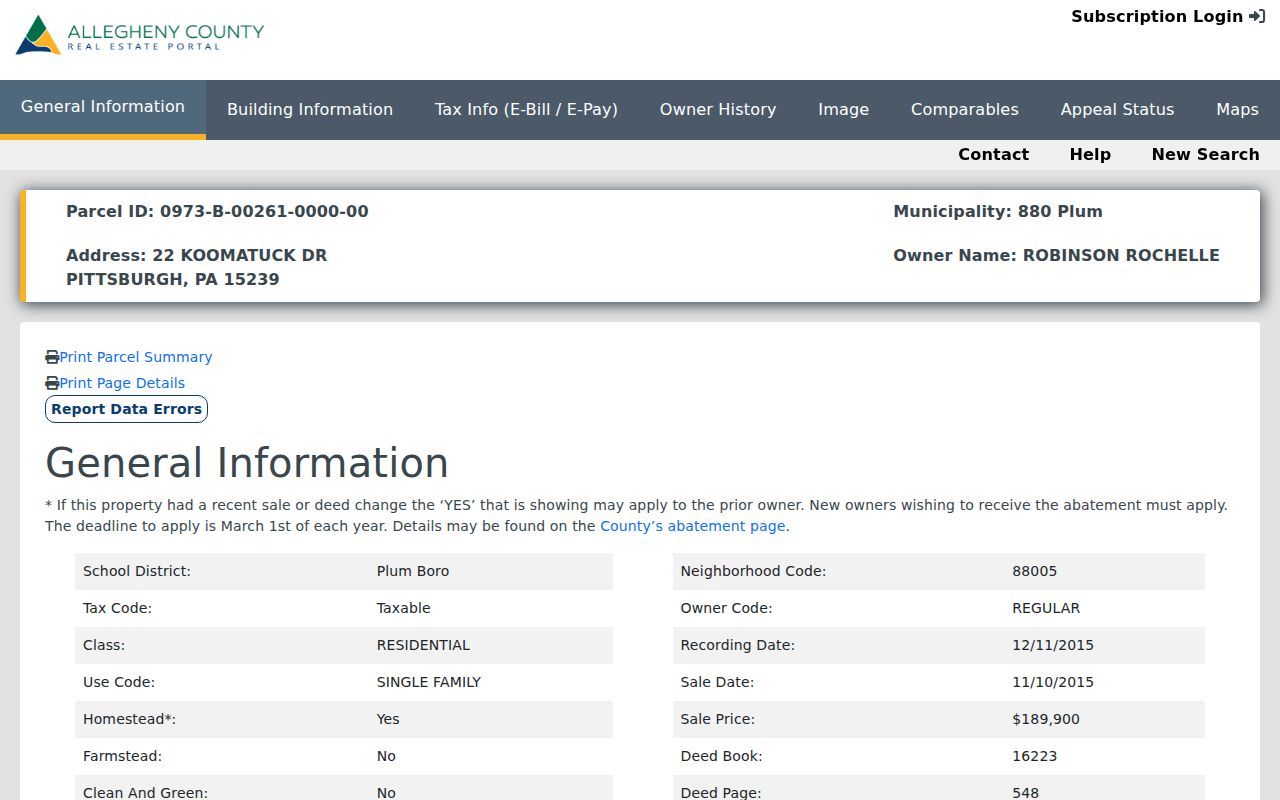This screenshot has width=1280, height=800.
Task: Click the Neighborhood Code value 88005
Action: point(1034,571)
